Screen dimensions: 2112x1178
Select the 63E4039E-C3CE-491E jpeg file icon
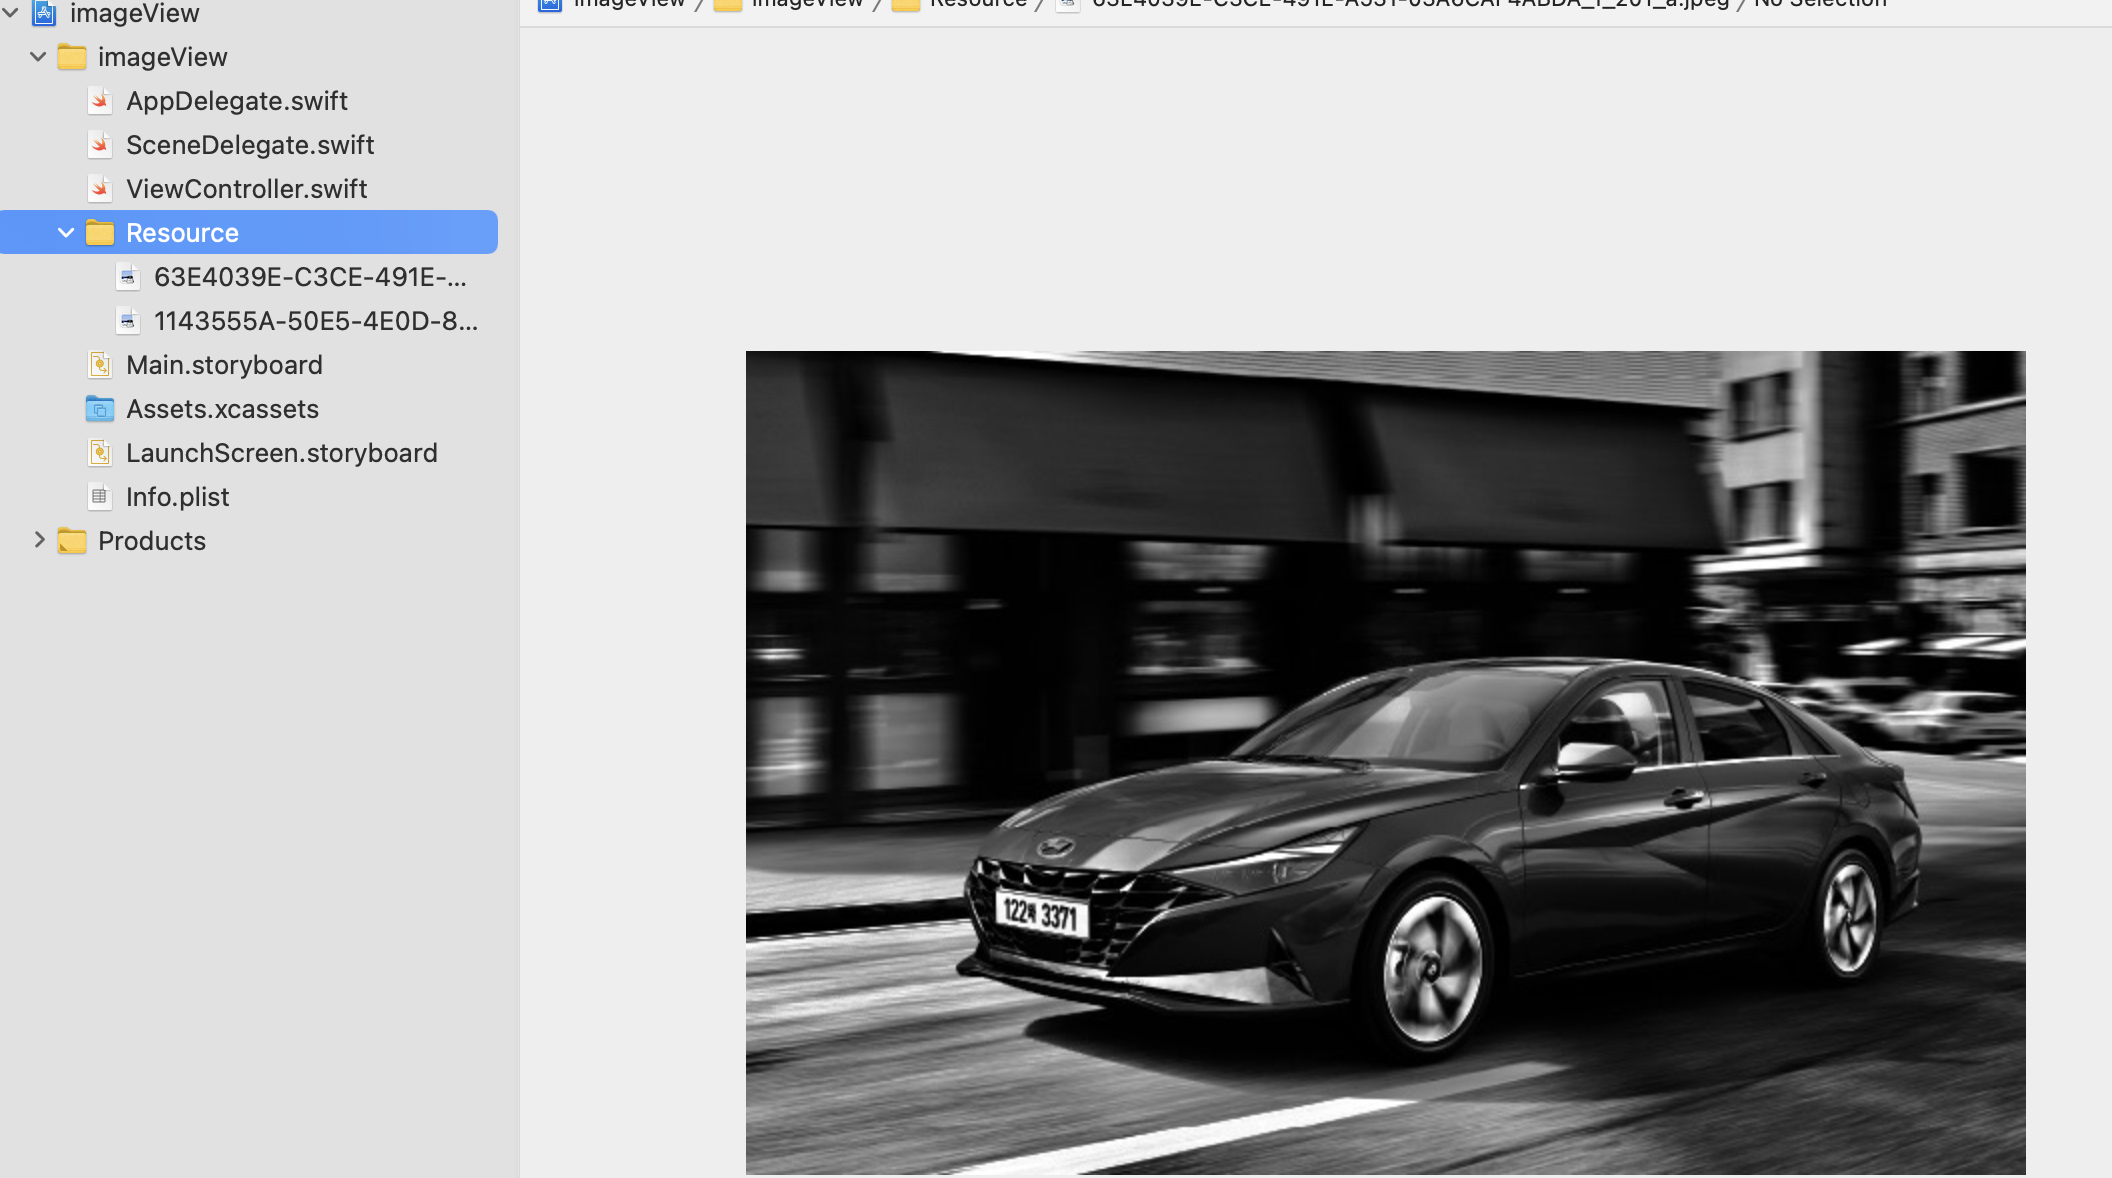pos(127,277)
